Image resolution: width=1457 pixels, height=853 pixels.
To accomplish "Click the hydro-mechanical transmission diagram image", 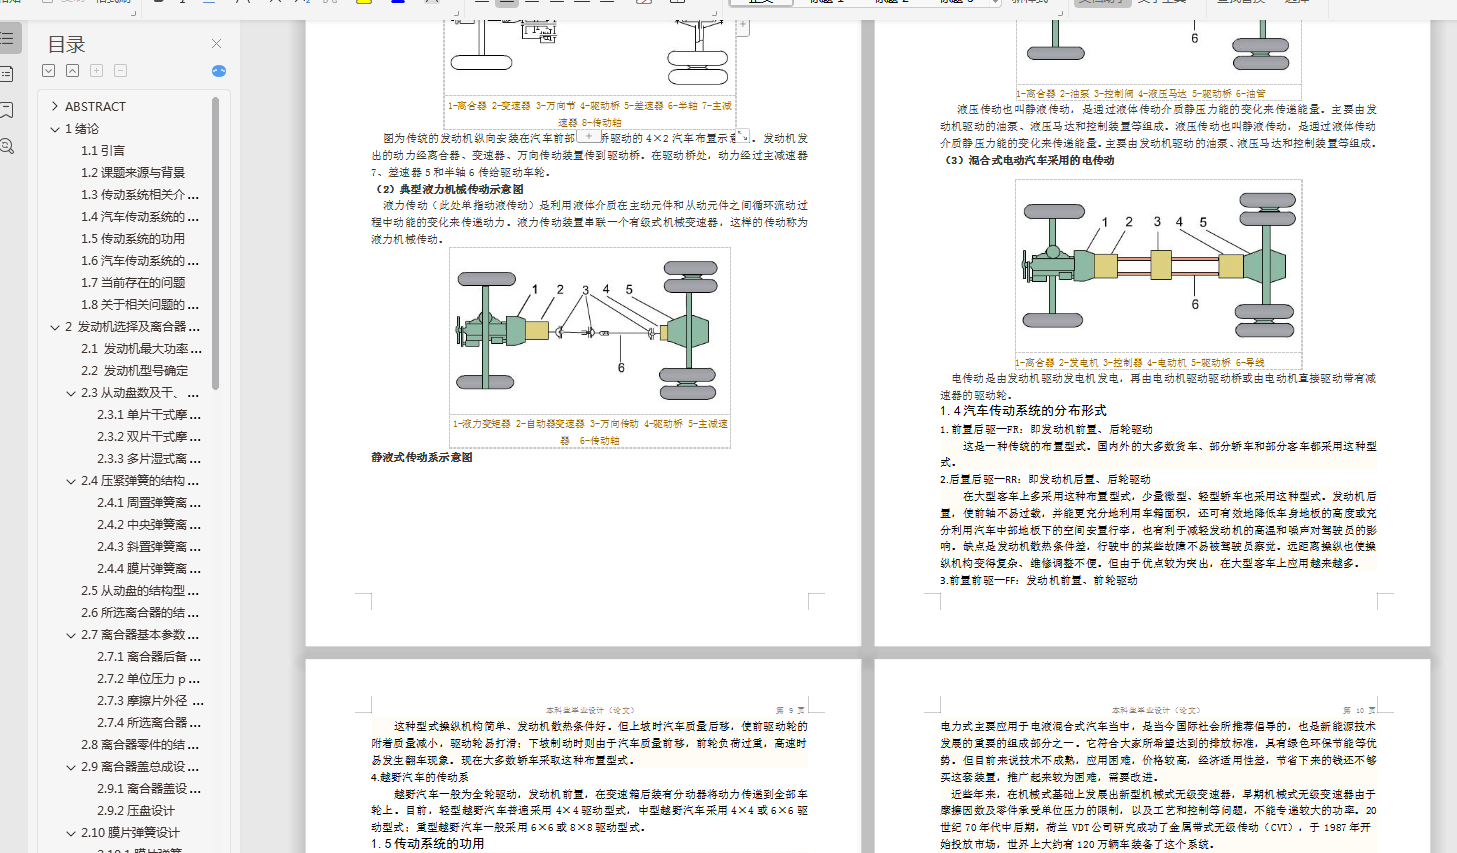I will 590,331.
